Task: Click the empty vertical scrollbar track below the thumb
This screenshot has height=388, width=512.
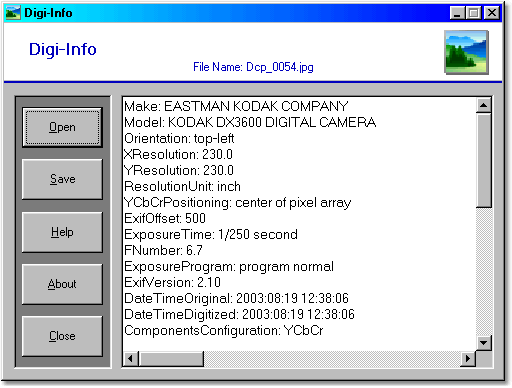Action: (x=483, y=271)
